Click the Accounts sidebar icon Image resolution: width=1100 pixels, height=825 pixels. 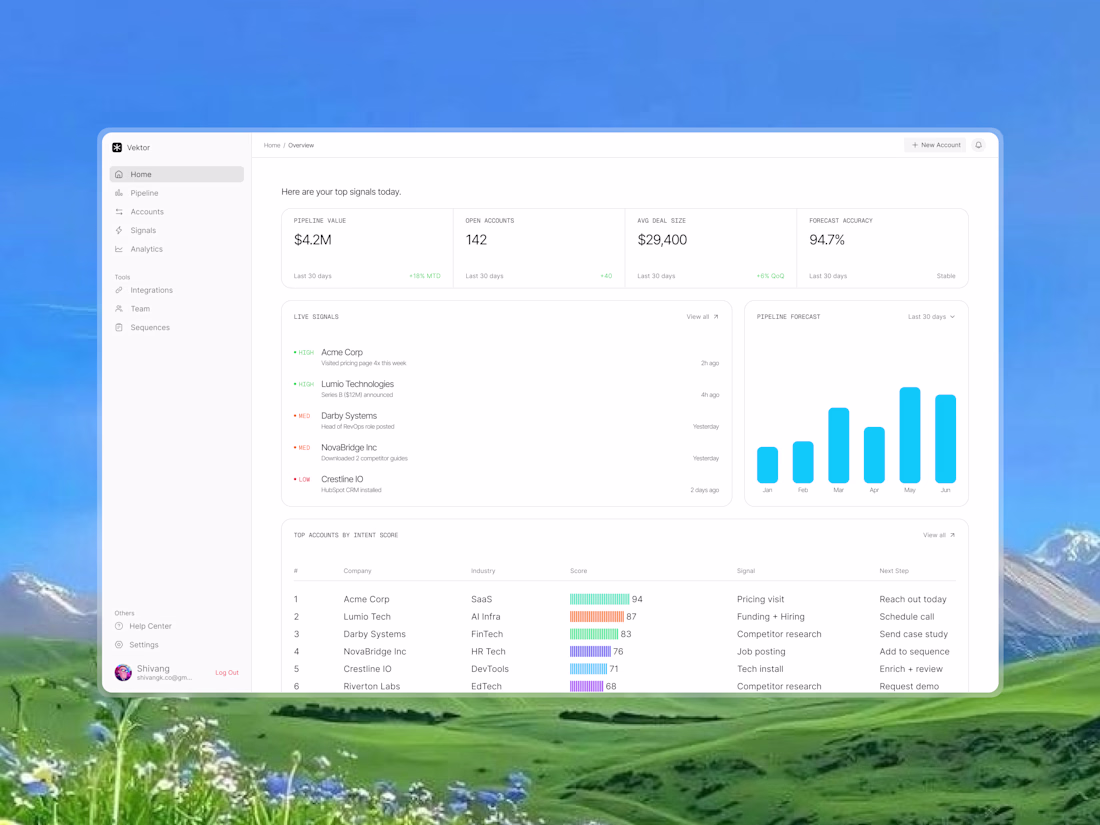[x=119, y=212]
